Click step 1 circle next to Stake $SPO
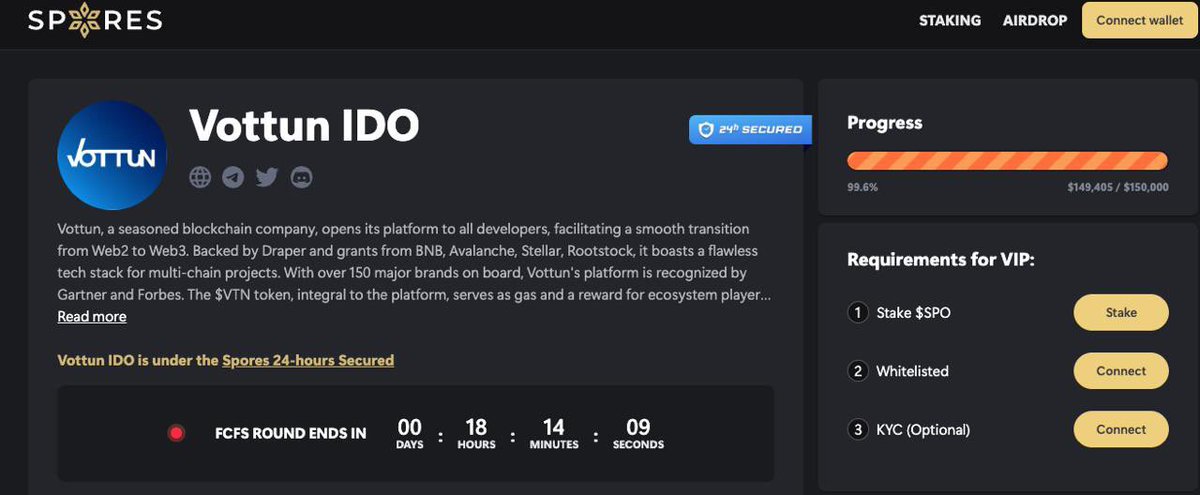Screen dimensions: 1200x495 (x=857, y=313)
